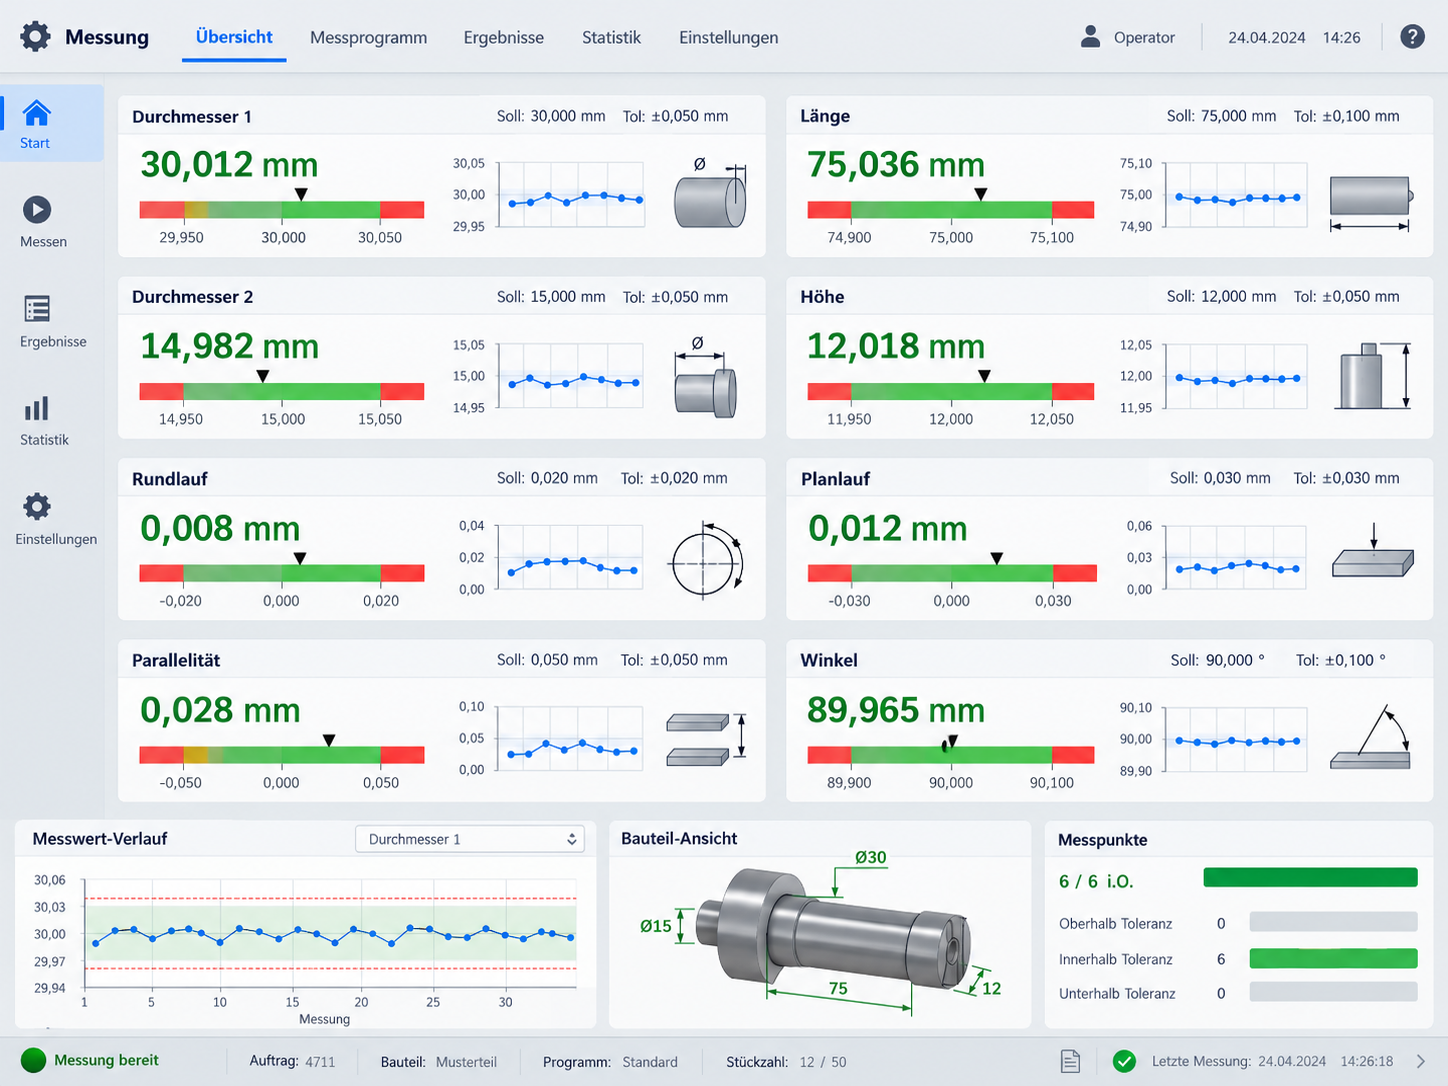Click the Rundlauf circle diagram icon

tap(707, 560)
